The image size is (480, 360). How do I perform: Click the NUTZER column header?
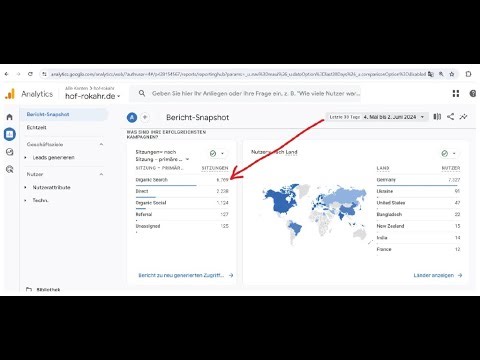pos(451,168)
